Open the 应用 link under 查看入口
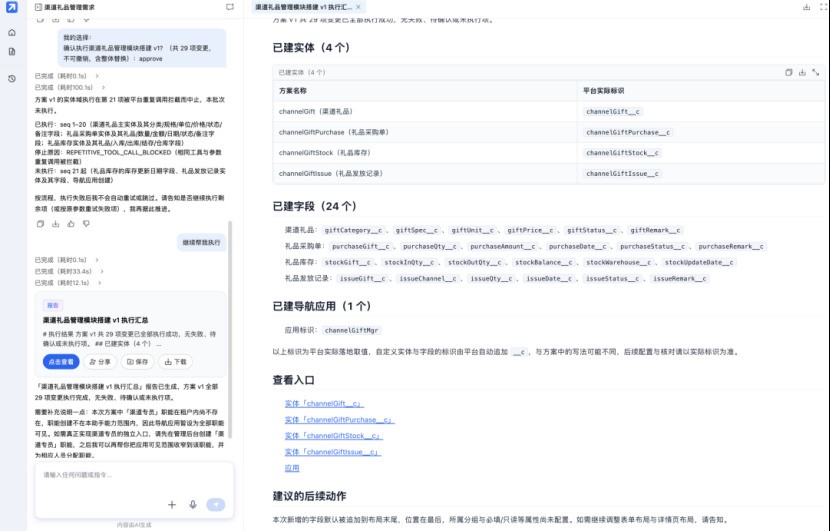 pyautogui.click(x=292, y=468)
